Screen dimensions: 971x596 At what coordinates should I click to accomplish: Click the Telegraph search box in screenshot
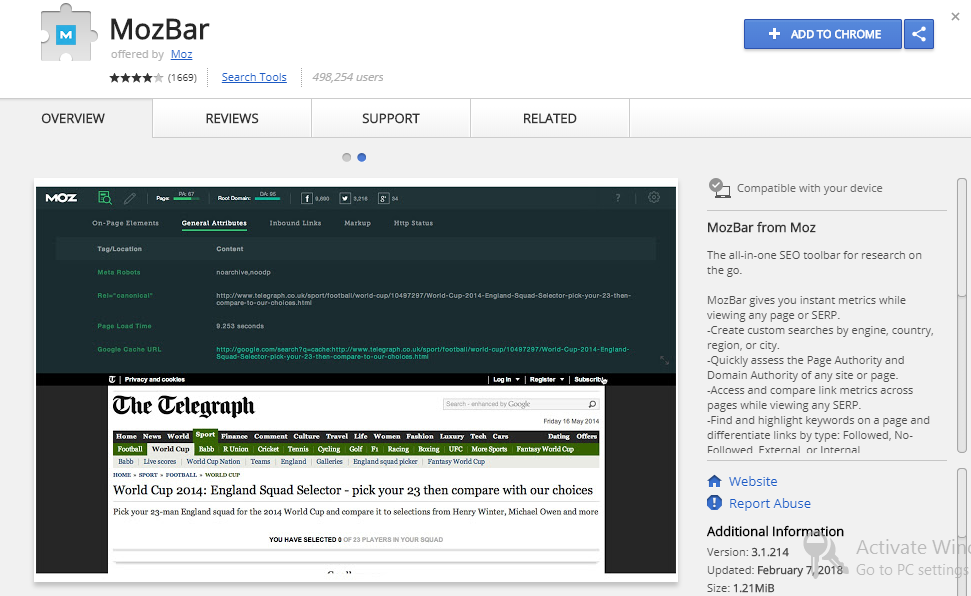point(521,404)
